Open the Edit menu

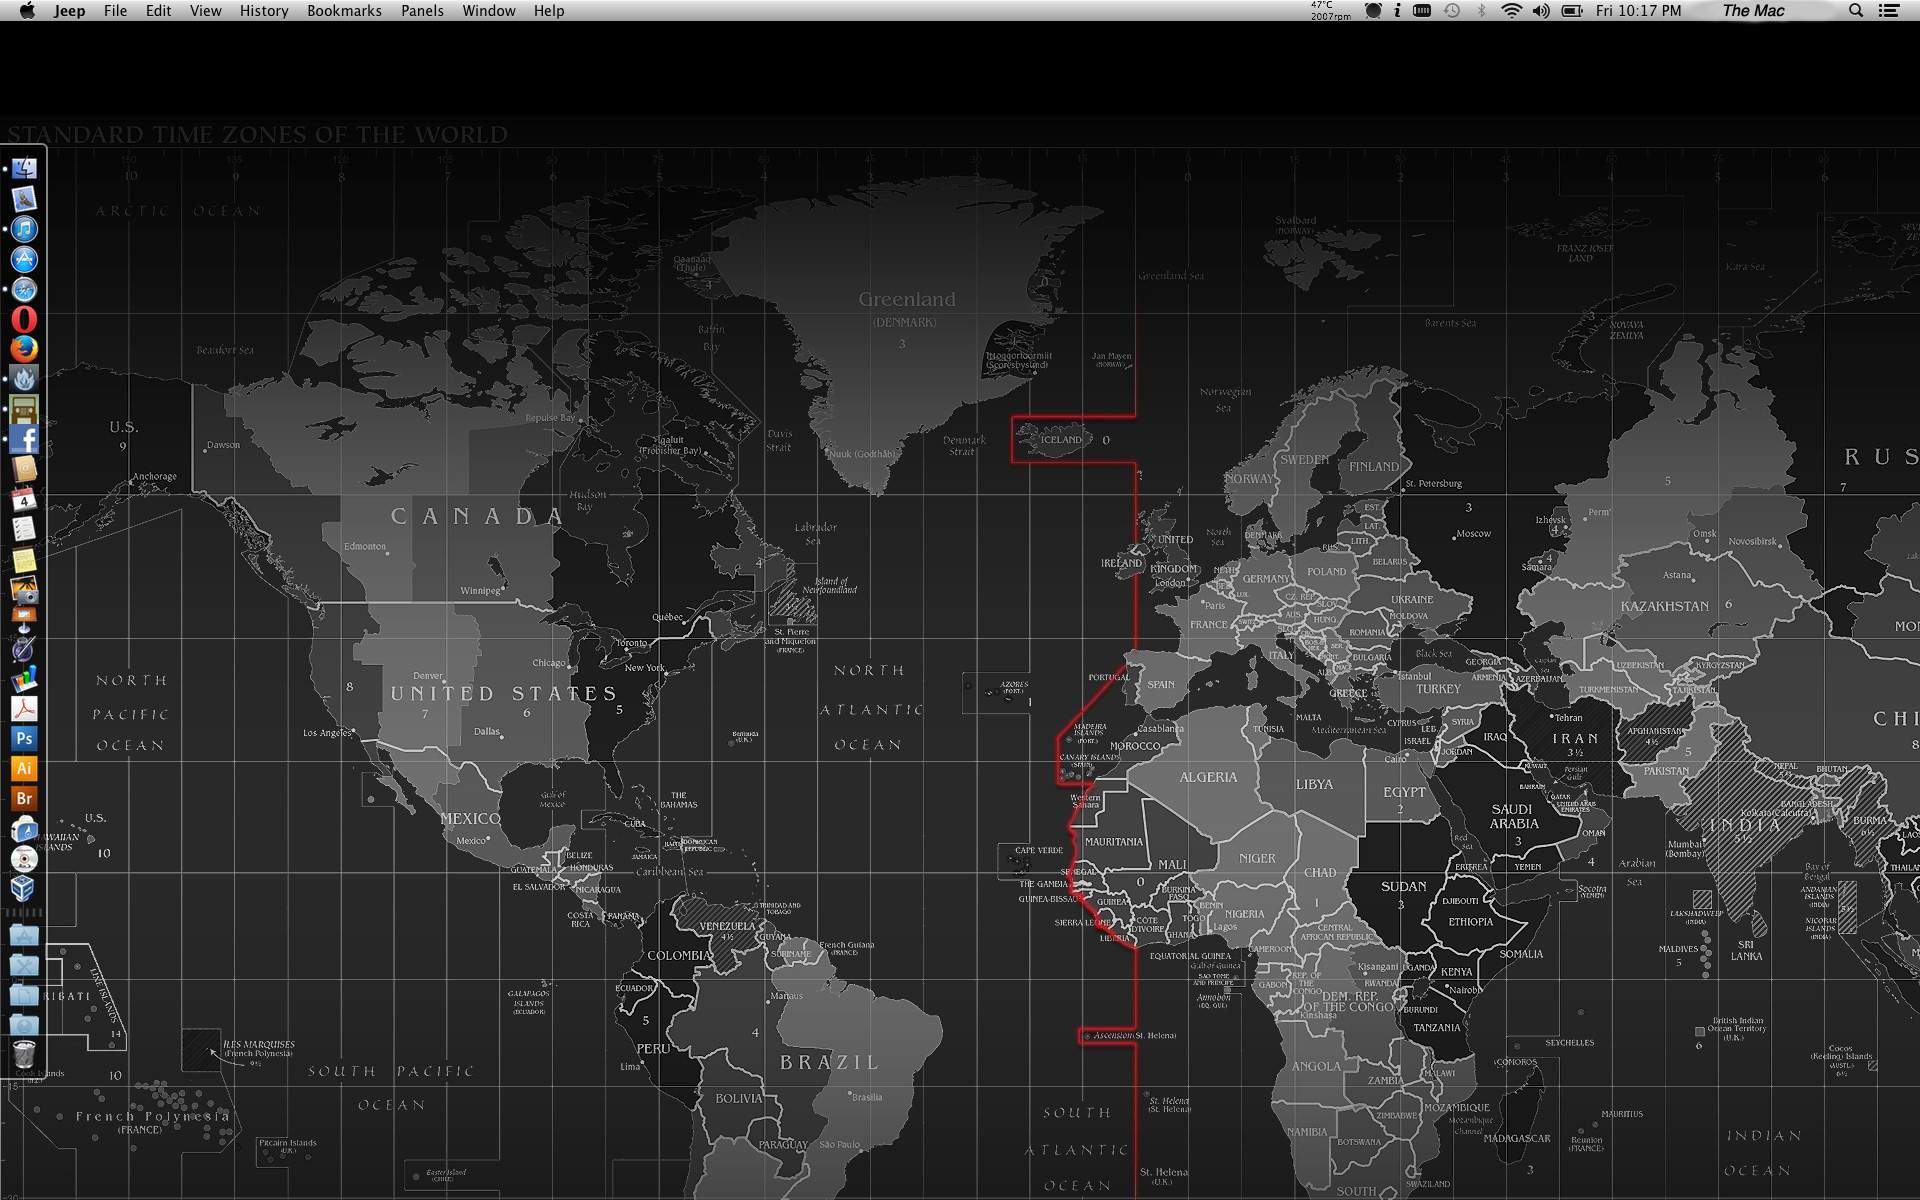click(x=158, y=10)
